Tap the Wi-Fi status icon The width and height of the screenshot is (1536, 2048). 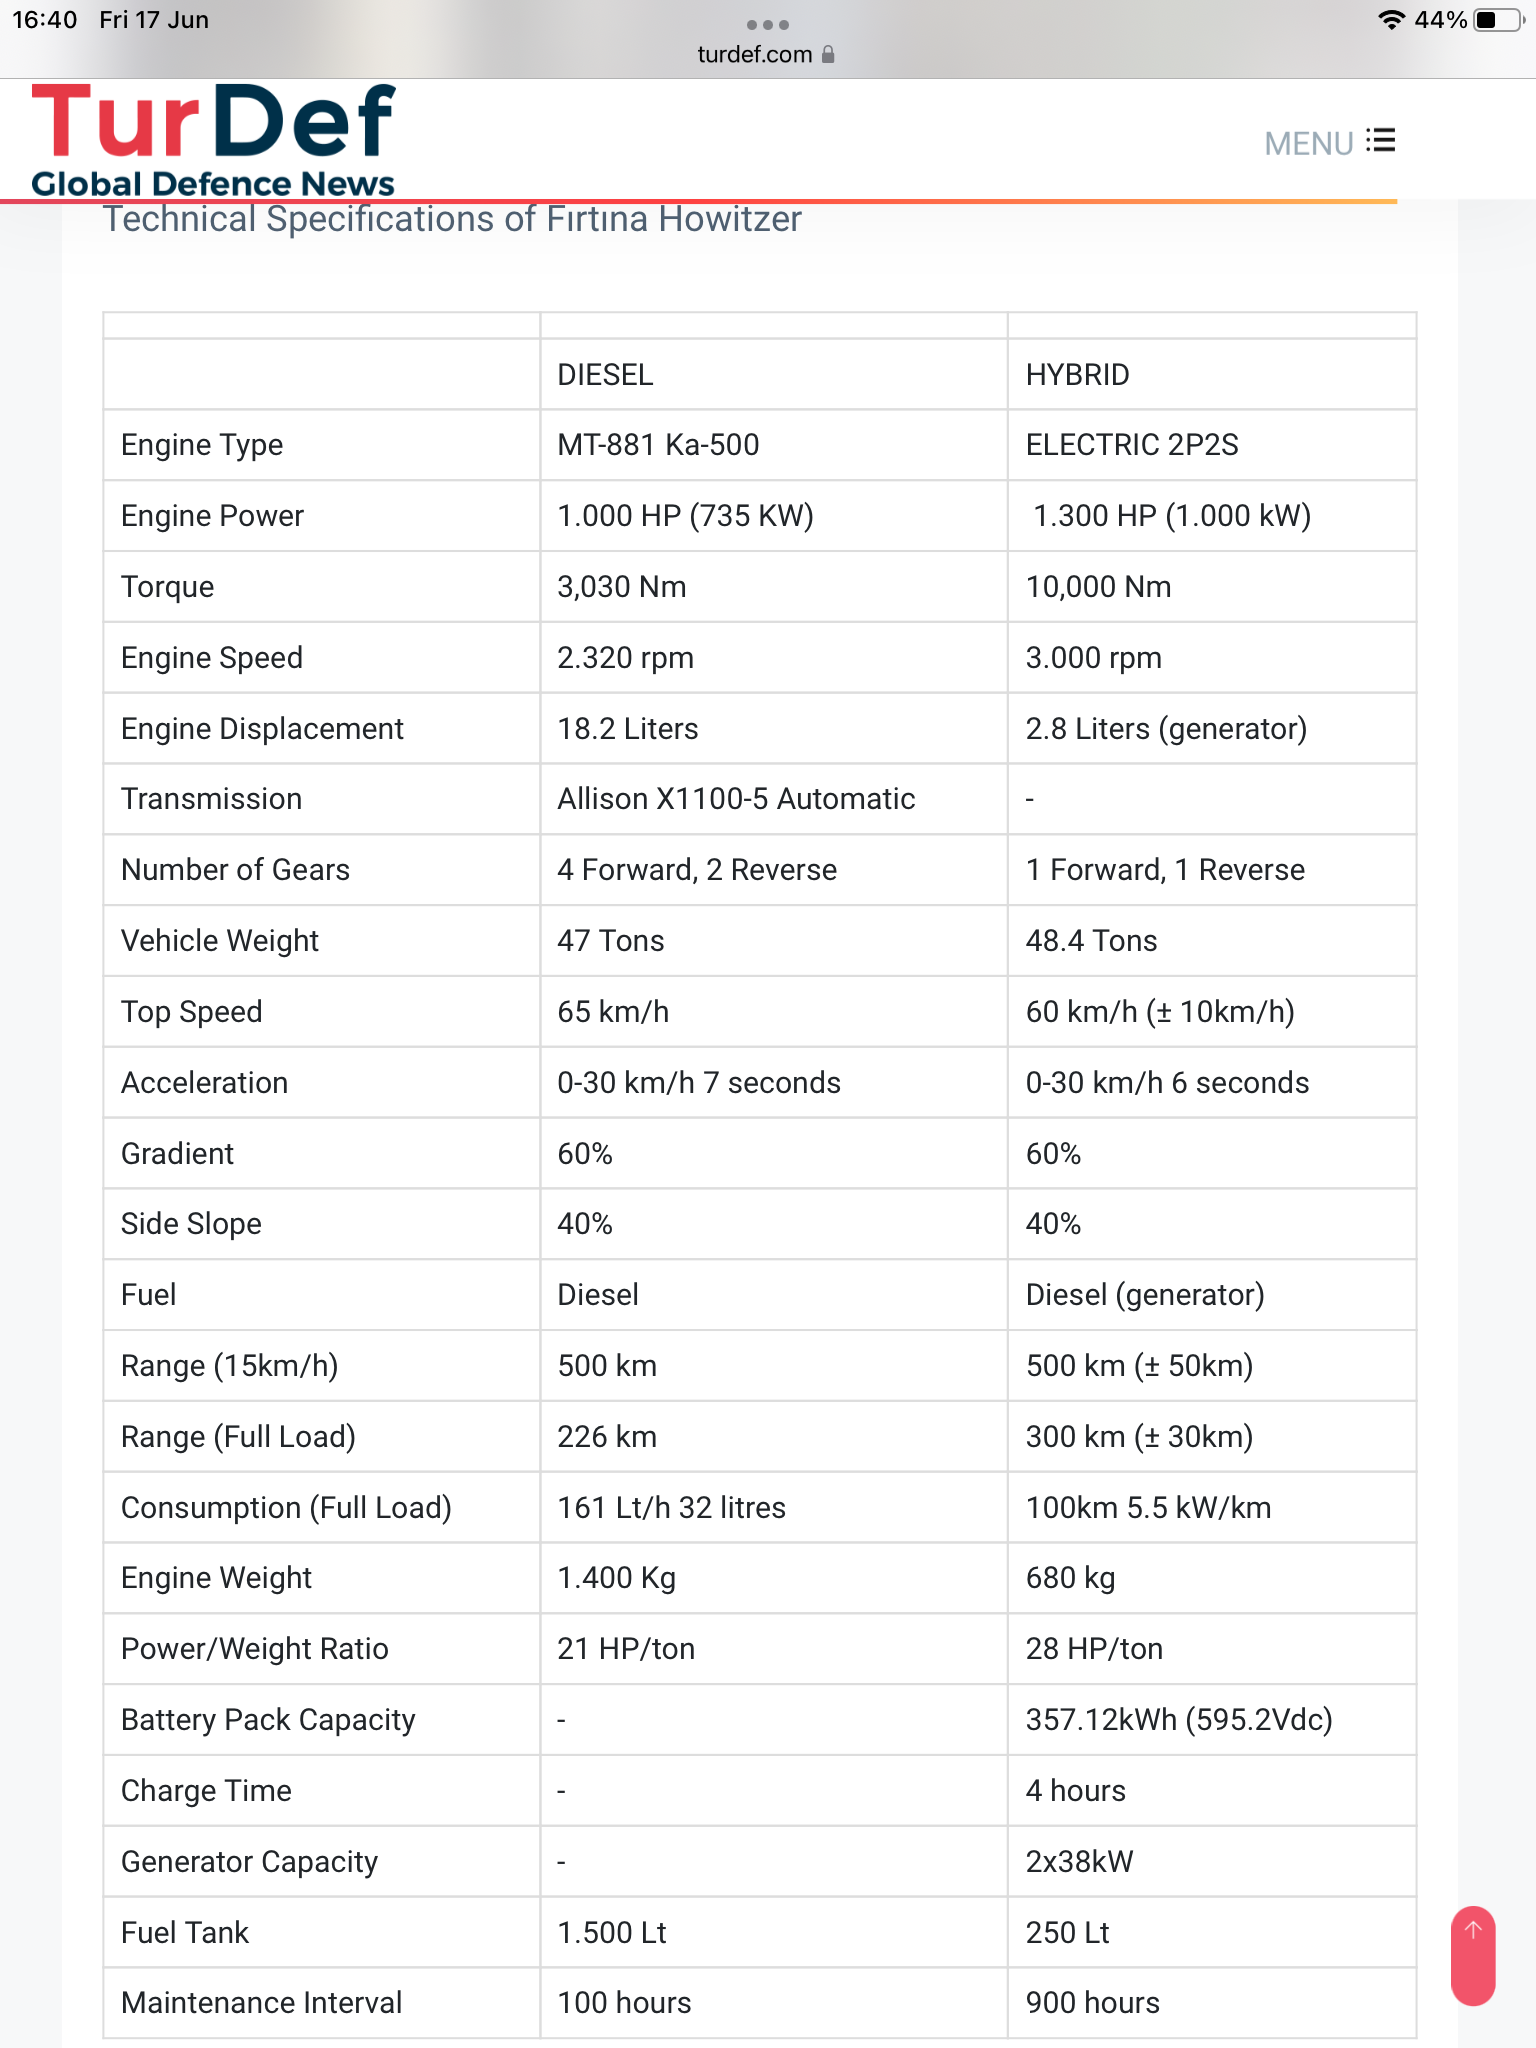1390,21
